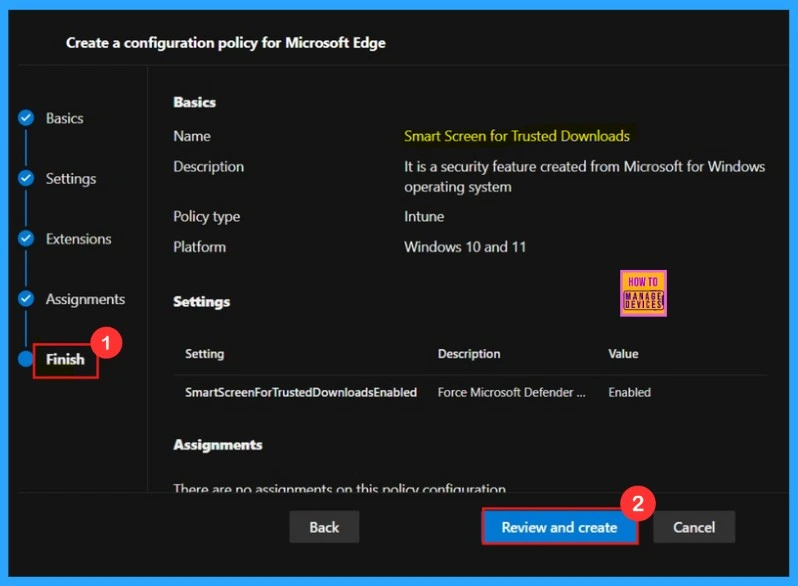This screenshot has width=798, height=586.
Task: Select the Finish wizard step
Action: [65, 359]
